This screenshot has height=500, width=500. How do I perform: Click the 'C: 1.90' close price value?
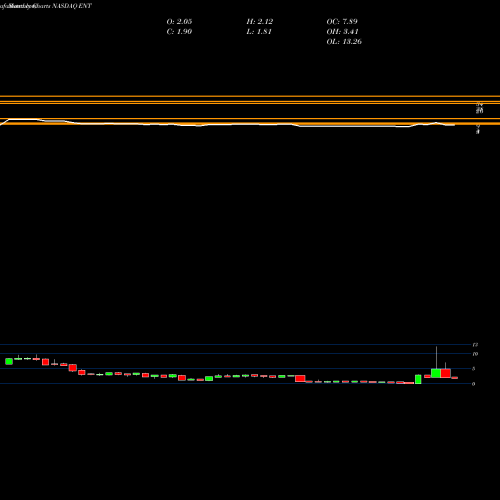[179, 32]
